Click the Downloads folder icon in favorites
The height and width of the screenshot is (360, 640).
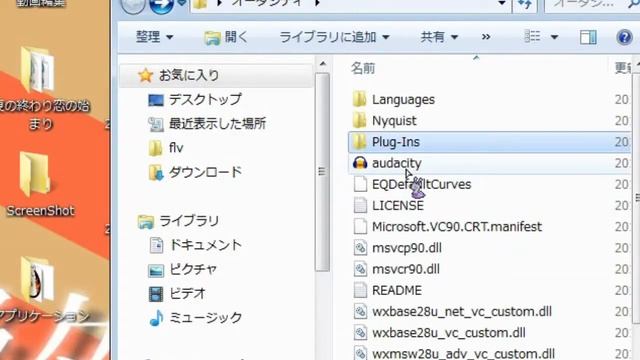click(156, 172)
